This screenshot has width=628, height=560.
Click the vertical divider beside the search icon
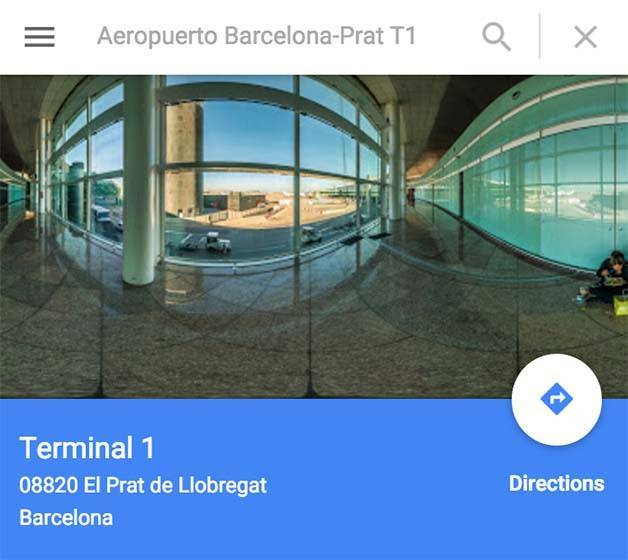(539, 36)
